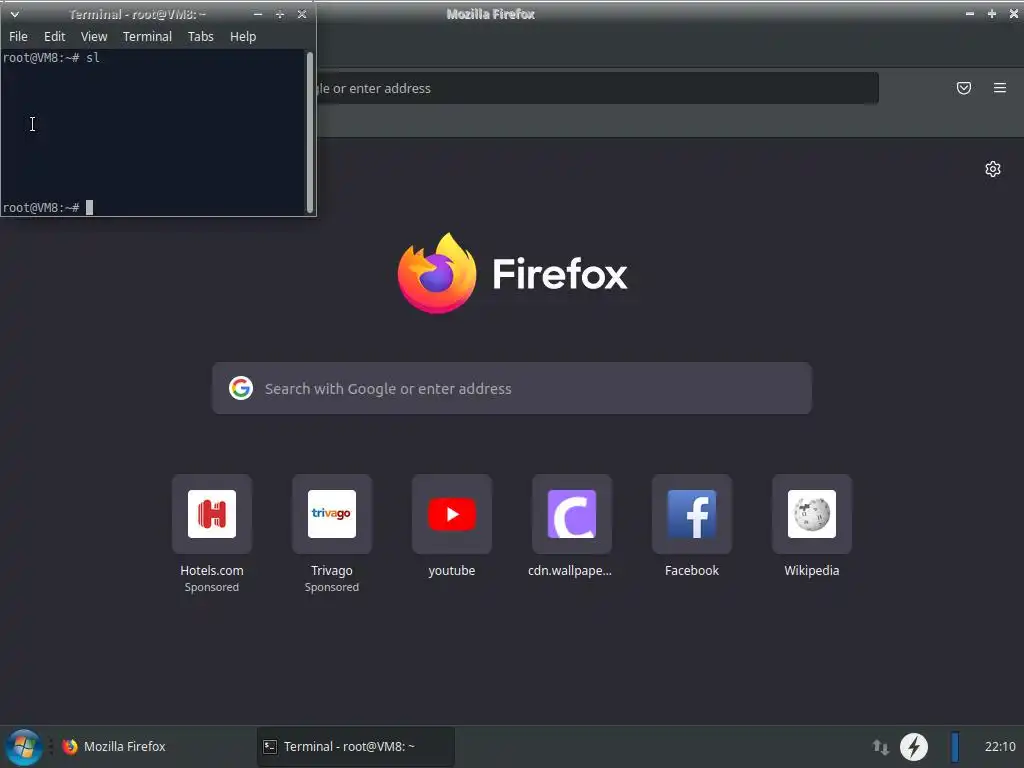This screenshot has height=768, width=1024.
Task: Click the Firefox wordmark text
Action: pyautogui.click(x=560, y=273)
